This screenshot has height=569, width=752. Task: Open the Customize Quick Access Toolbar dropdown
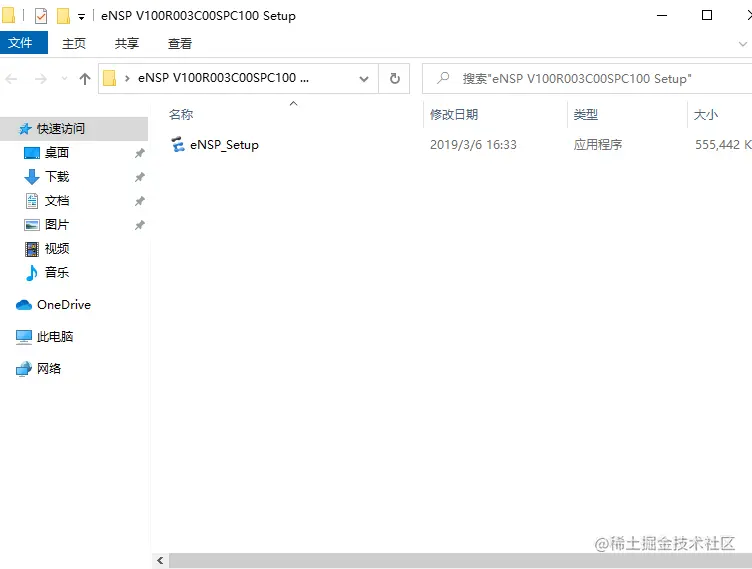82,17
